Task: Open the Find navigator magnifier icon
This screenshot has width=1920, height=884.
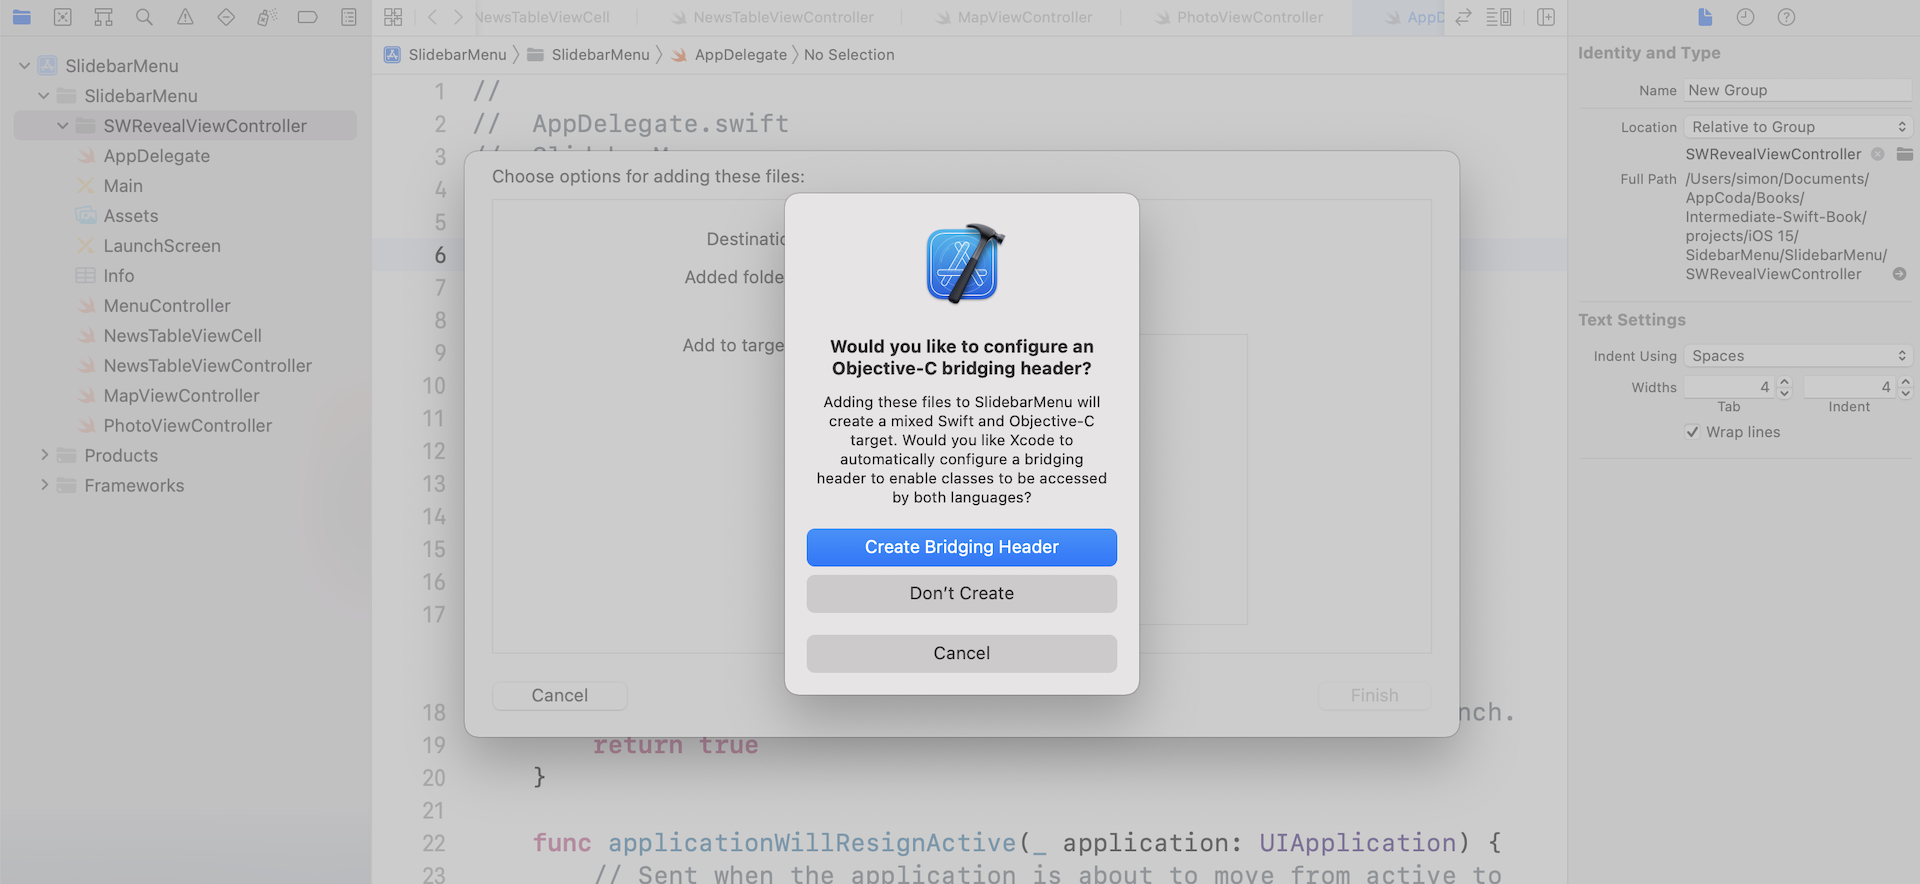Action: (x=144, y=17)
